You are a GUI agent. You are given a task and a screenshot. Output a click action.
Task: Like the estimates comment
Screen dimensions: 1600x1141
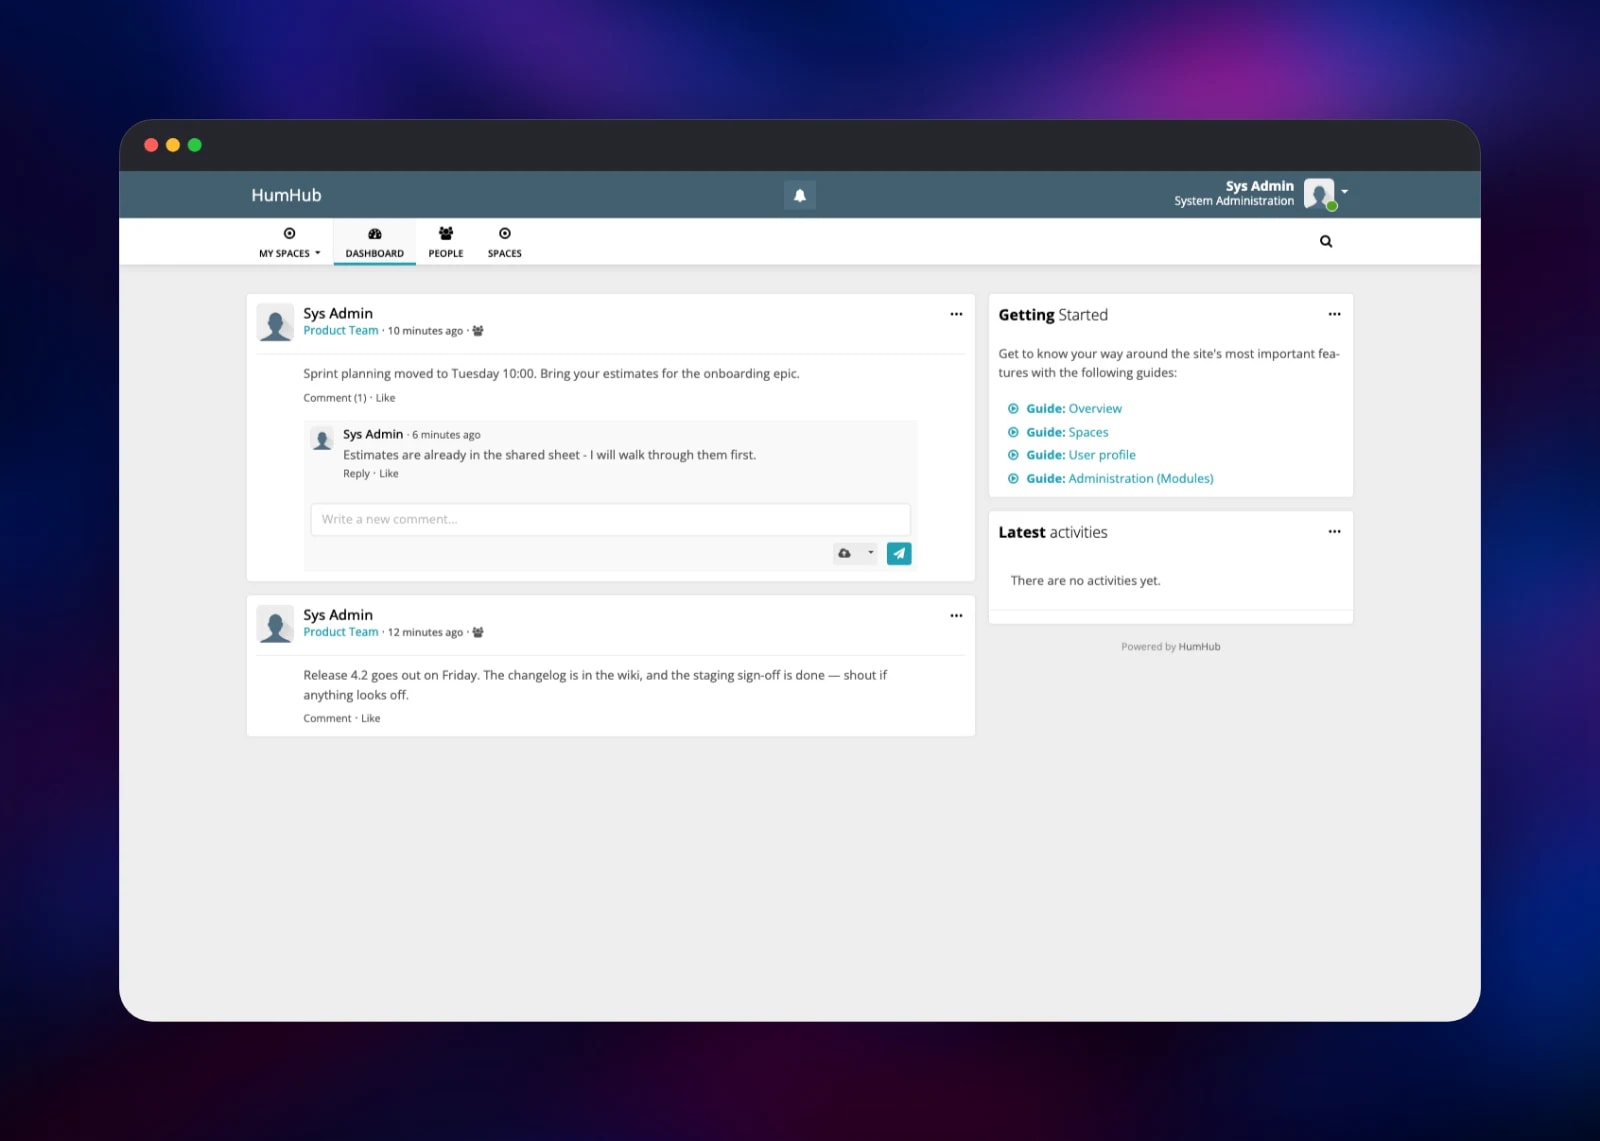point(389,474)
